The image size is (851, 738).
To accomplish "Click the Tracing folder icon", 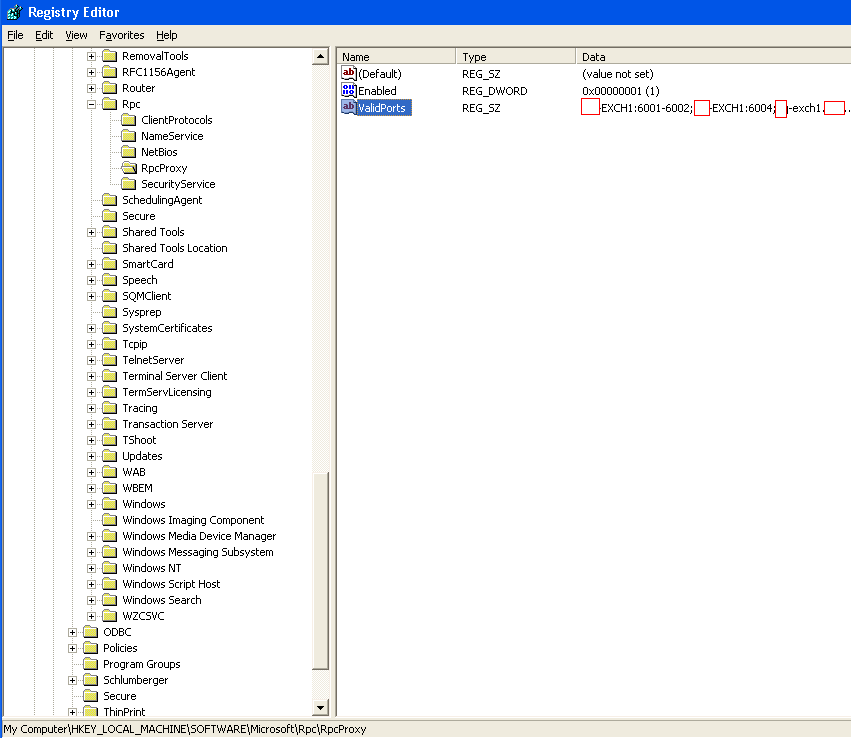I will pos(110,408).
